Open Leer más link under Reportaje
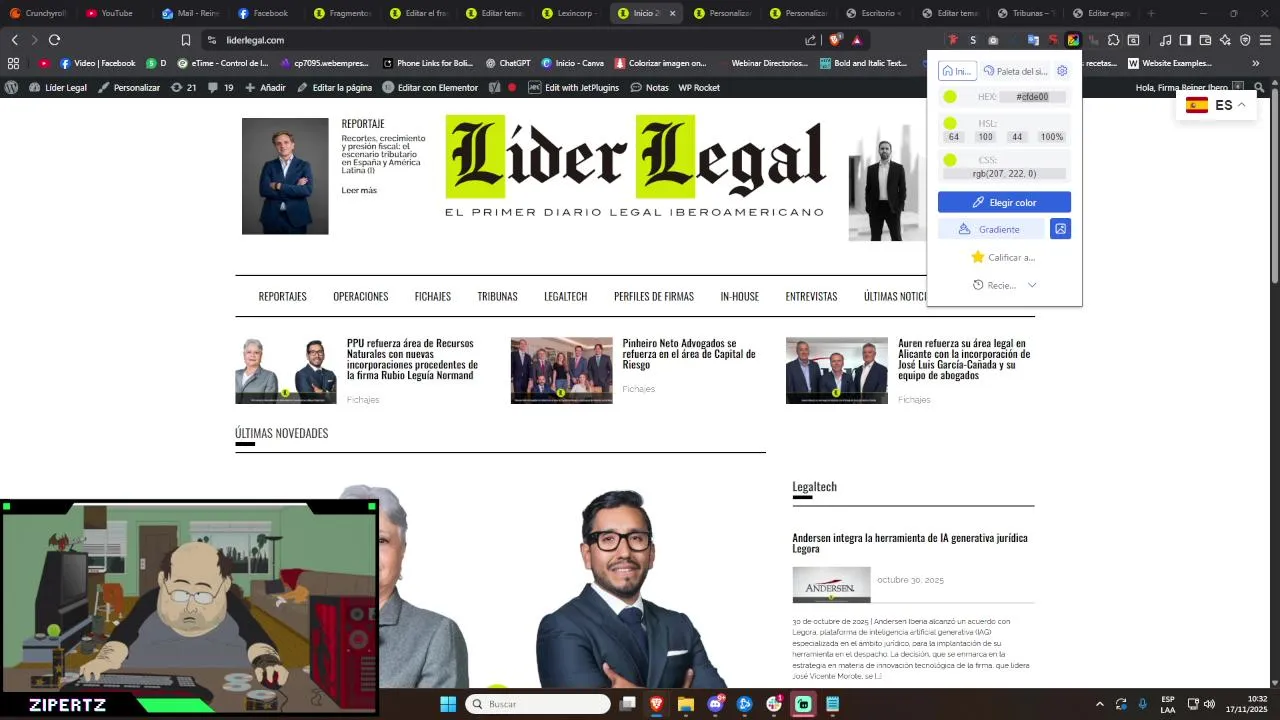The width and height of the screenshot is (1280, 720). pos(359,190)
